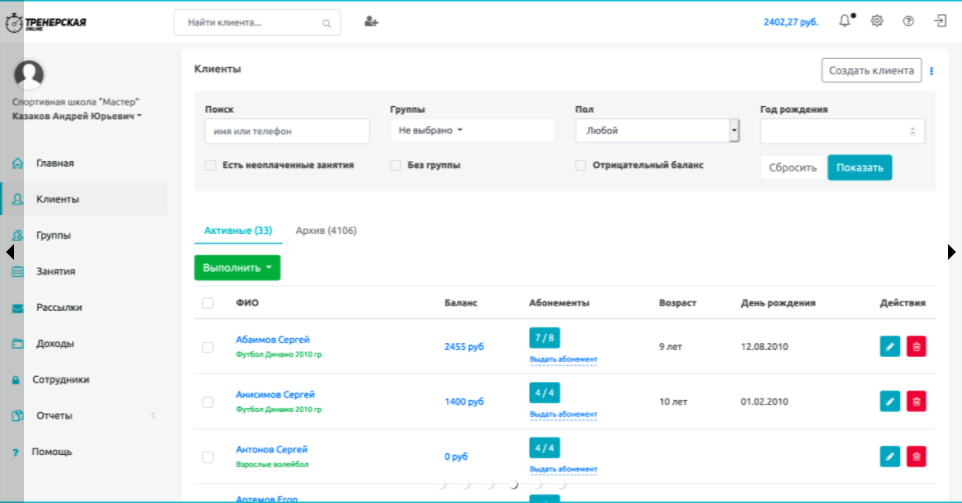Image resolution: width=962 pixels, height=503 pixels.
Task: Enable the Есть неоплаченные занятия checkbox
Action: click(x=211, y=165)
